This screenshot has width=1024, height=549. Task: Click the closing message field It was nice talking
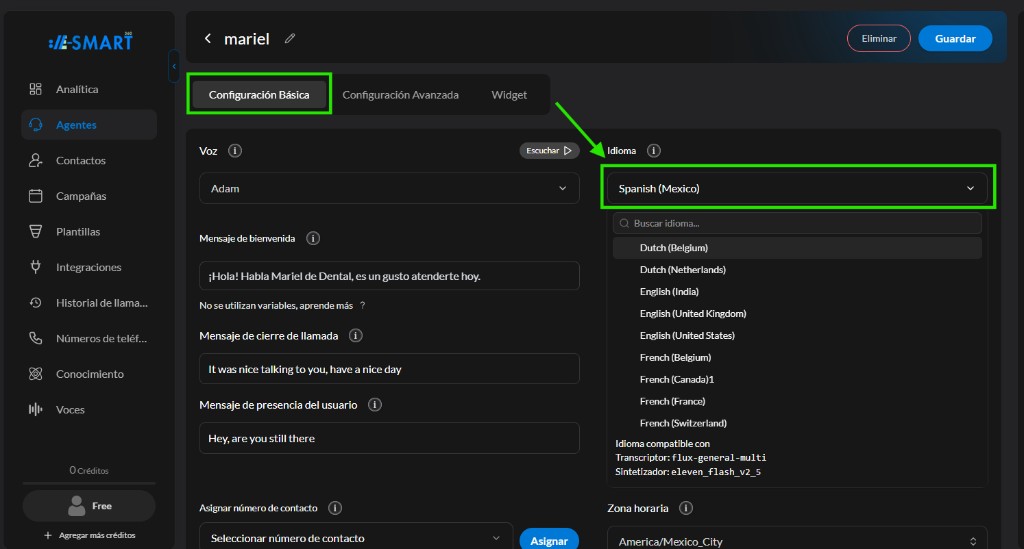point(389,369)
